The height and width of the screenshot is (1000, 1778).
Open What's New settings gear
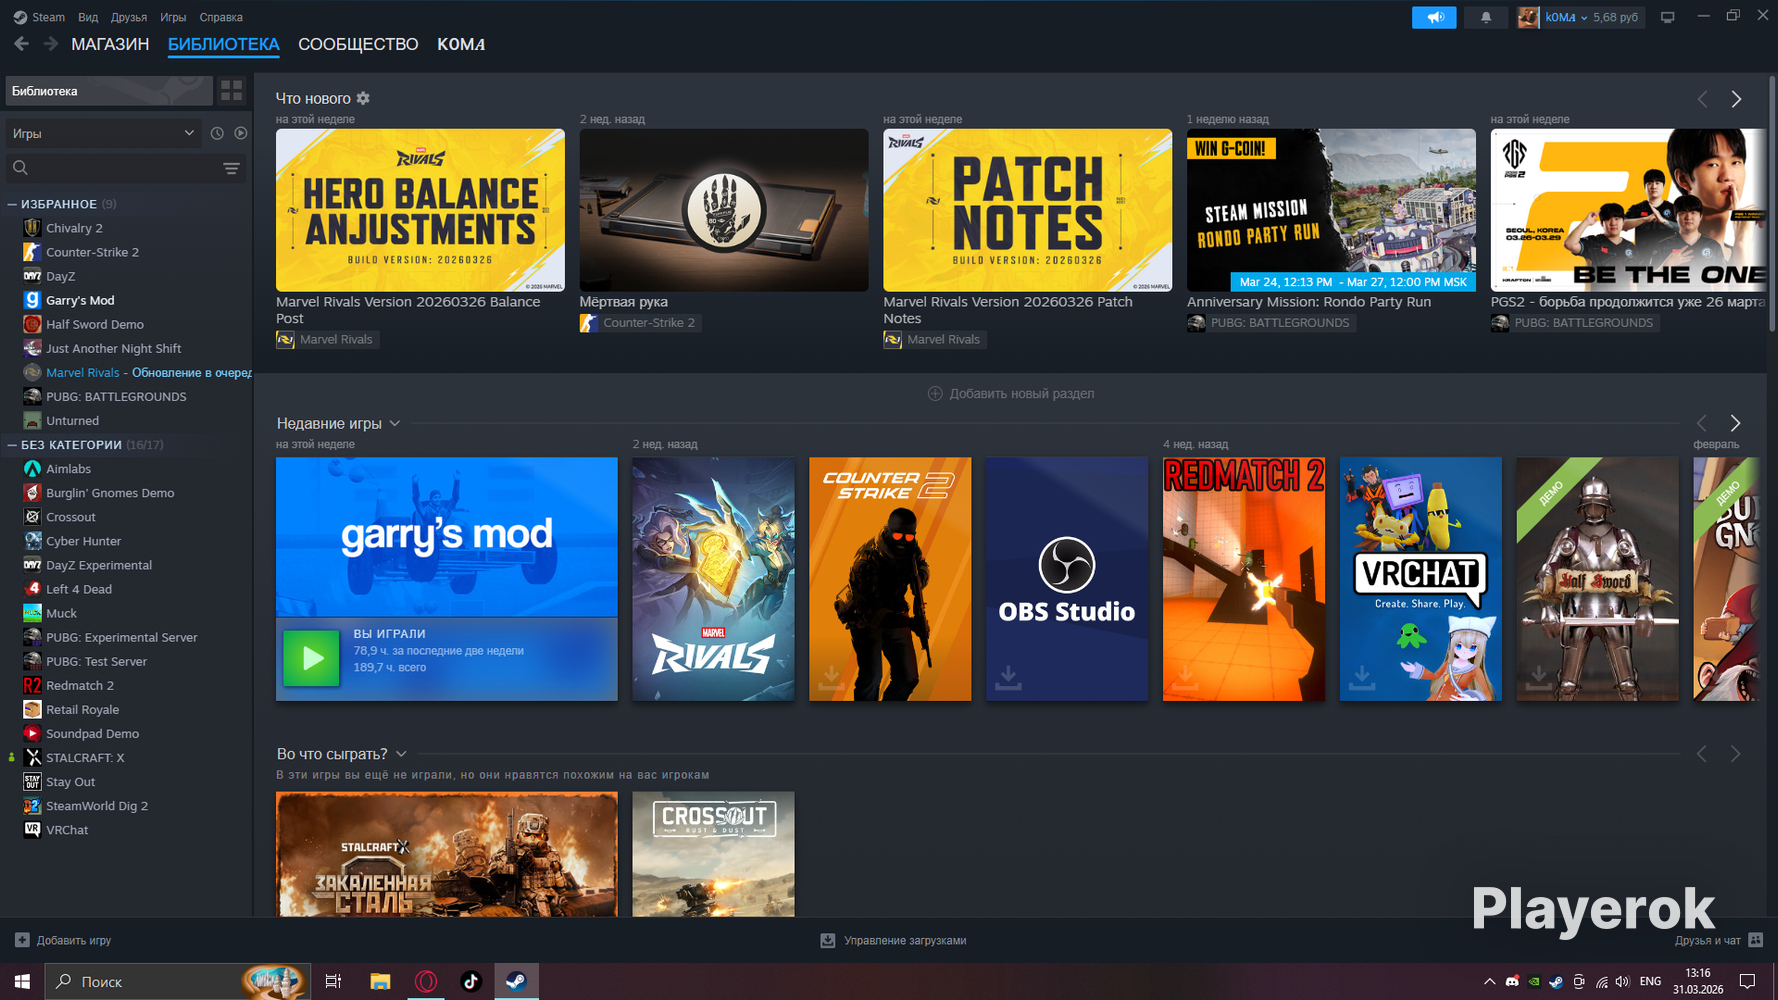point(363,98)
